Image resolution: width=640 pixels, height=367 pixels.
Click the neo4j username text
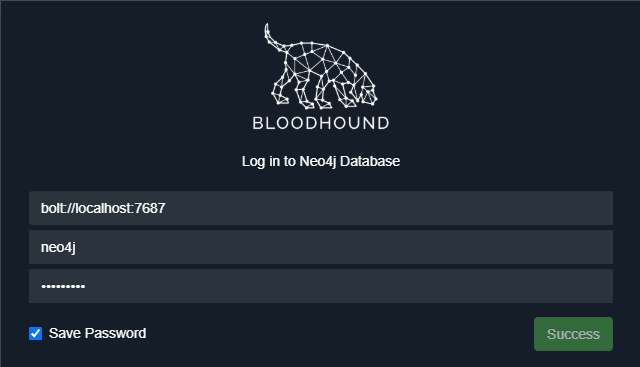(58, 247)
